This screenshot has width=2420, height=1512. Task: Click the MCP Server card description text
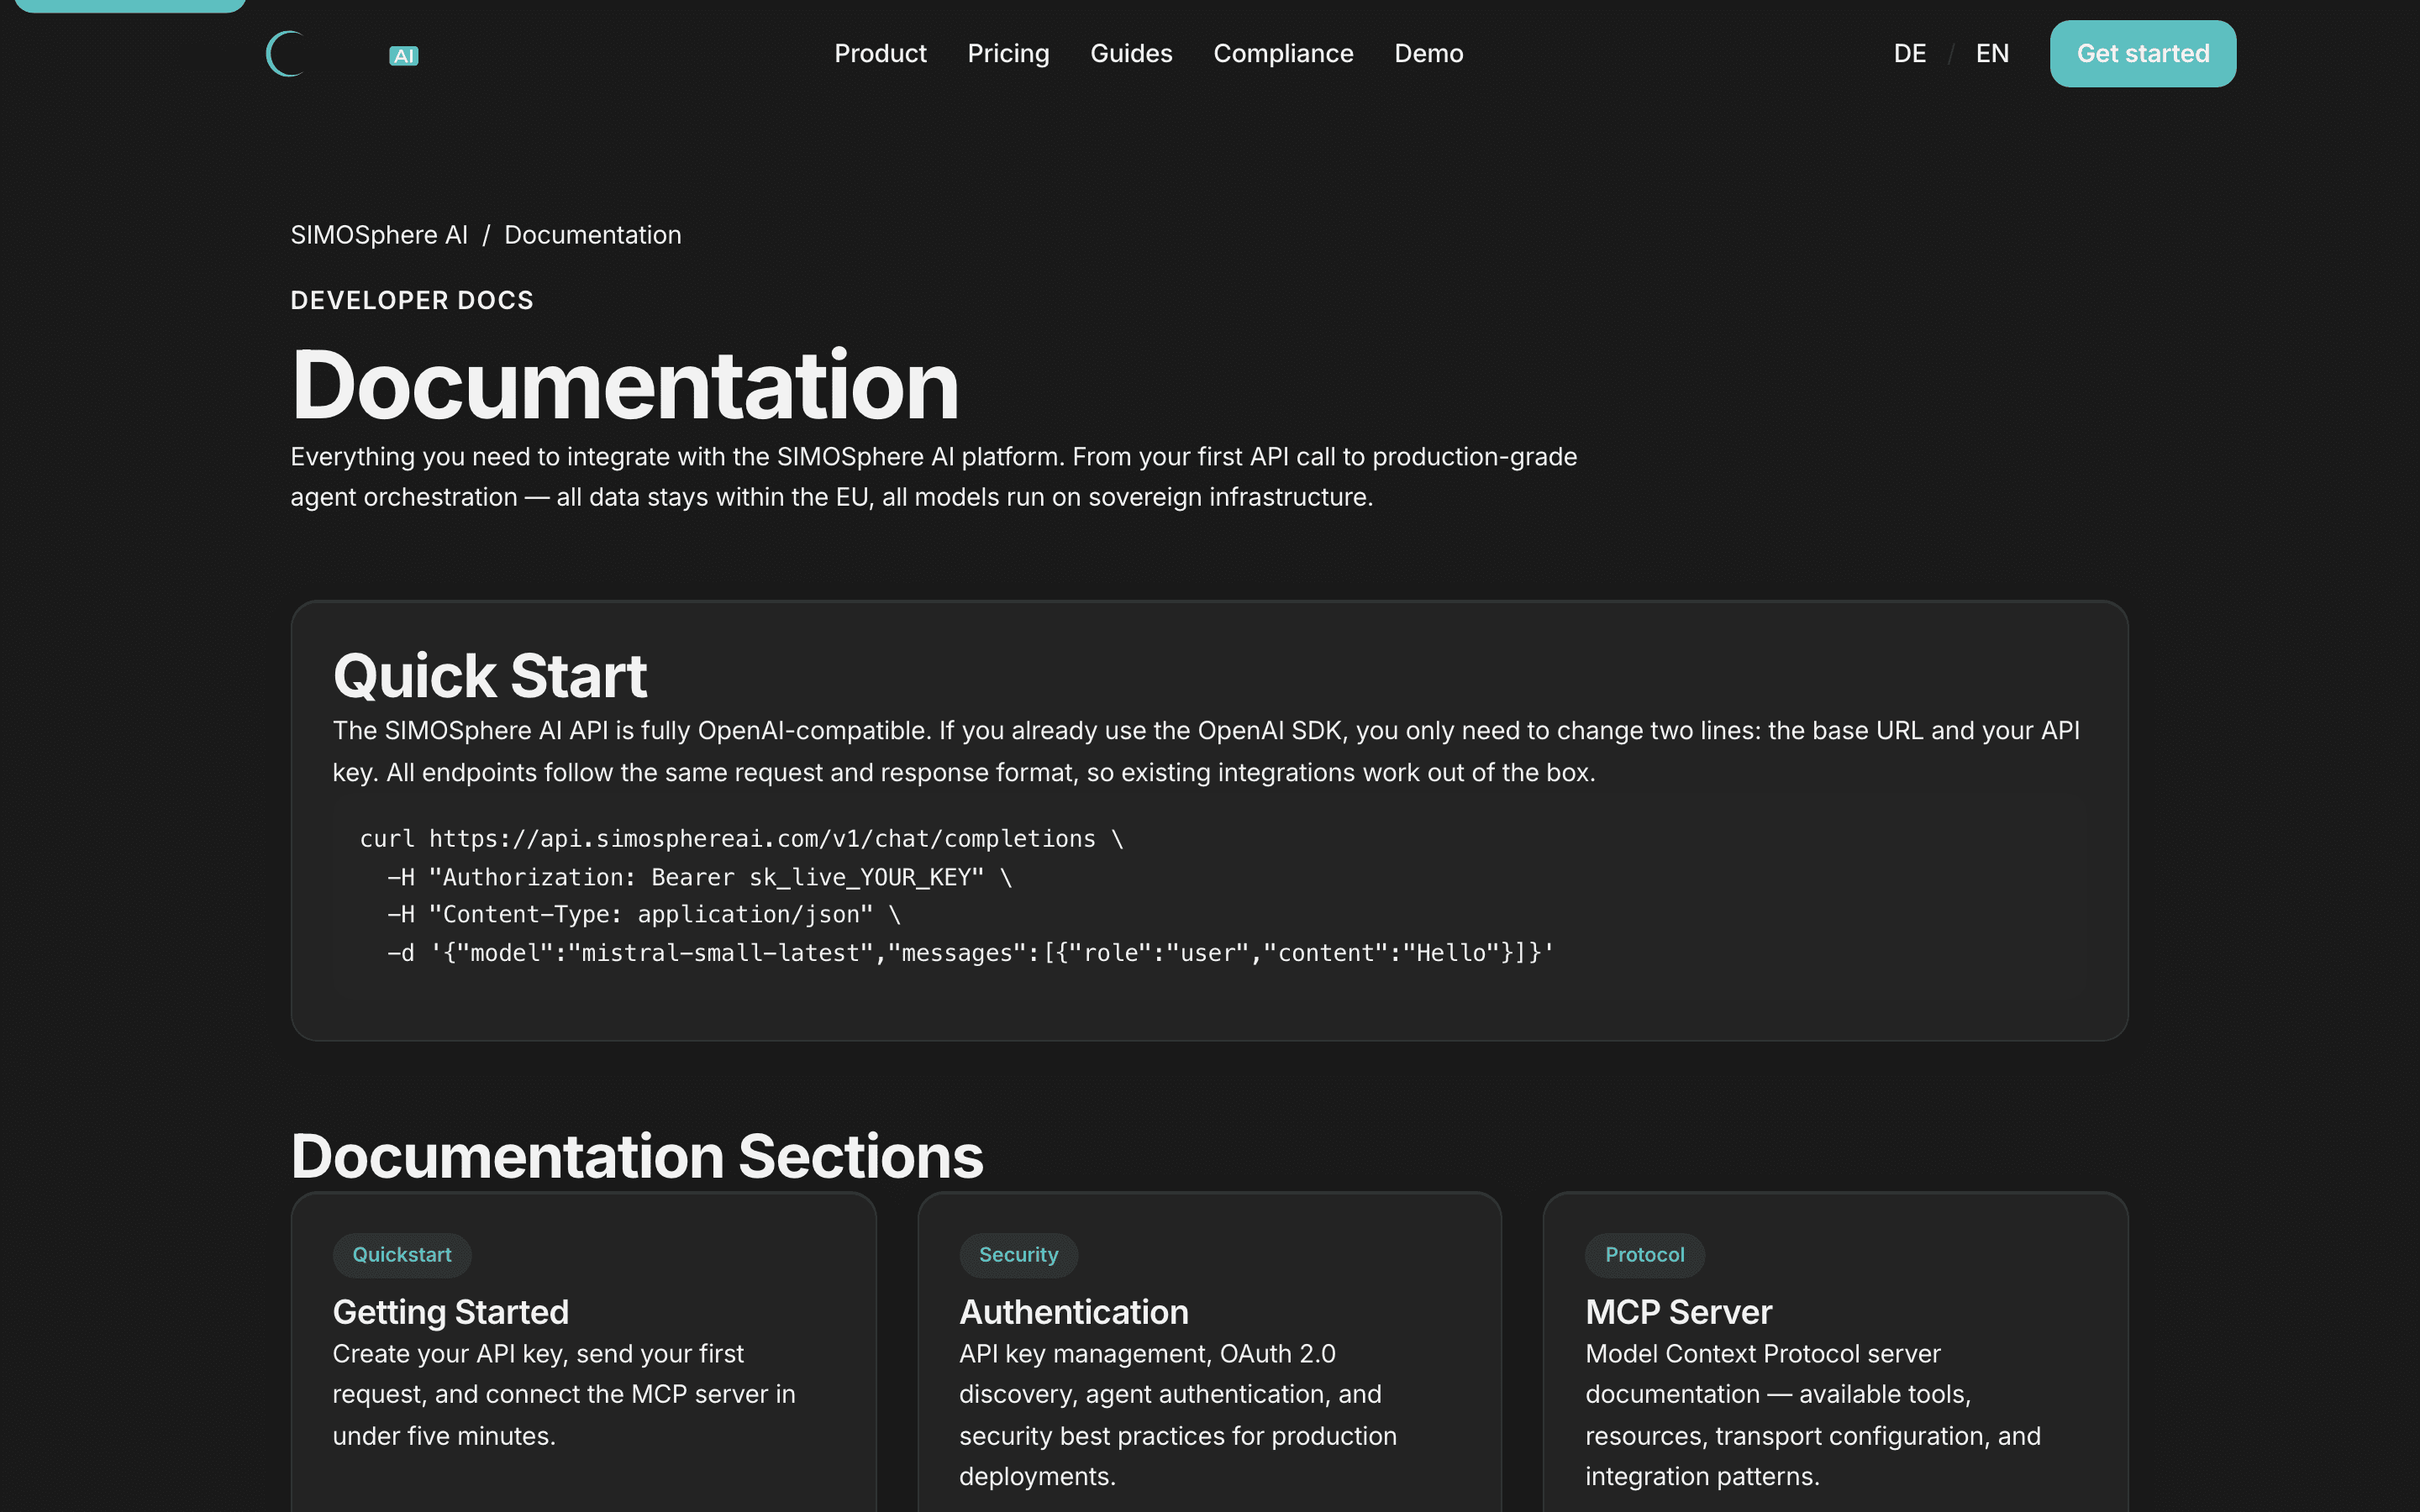(1812, 1415)
